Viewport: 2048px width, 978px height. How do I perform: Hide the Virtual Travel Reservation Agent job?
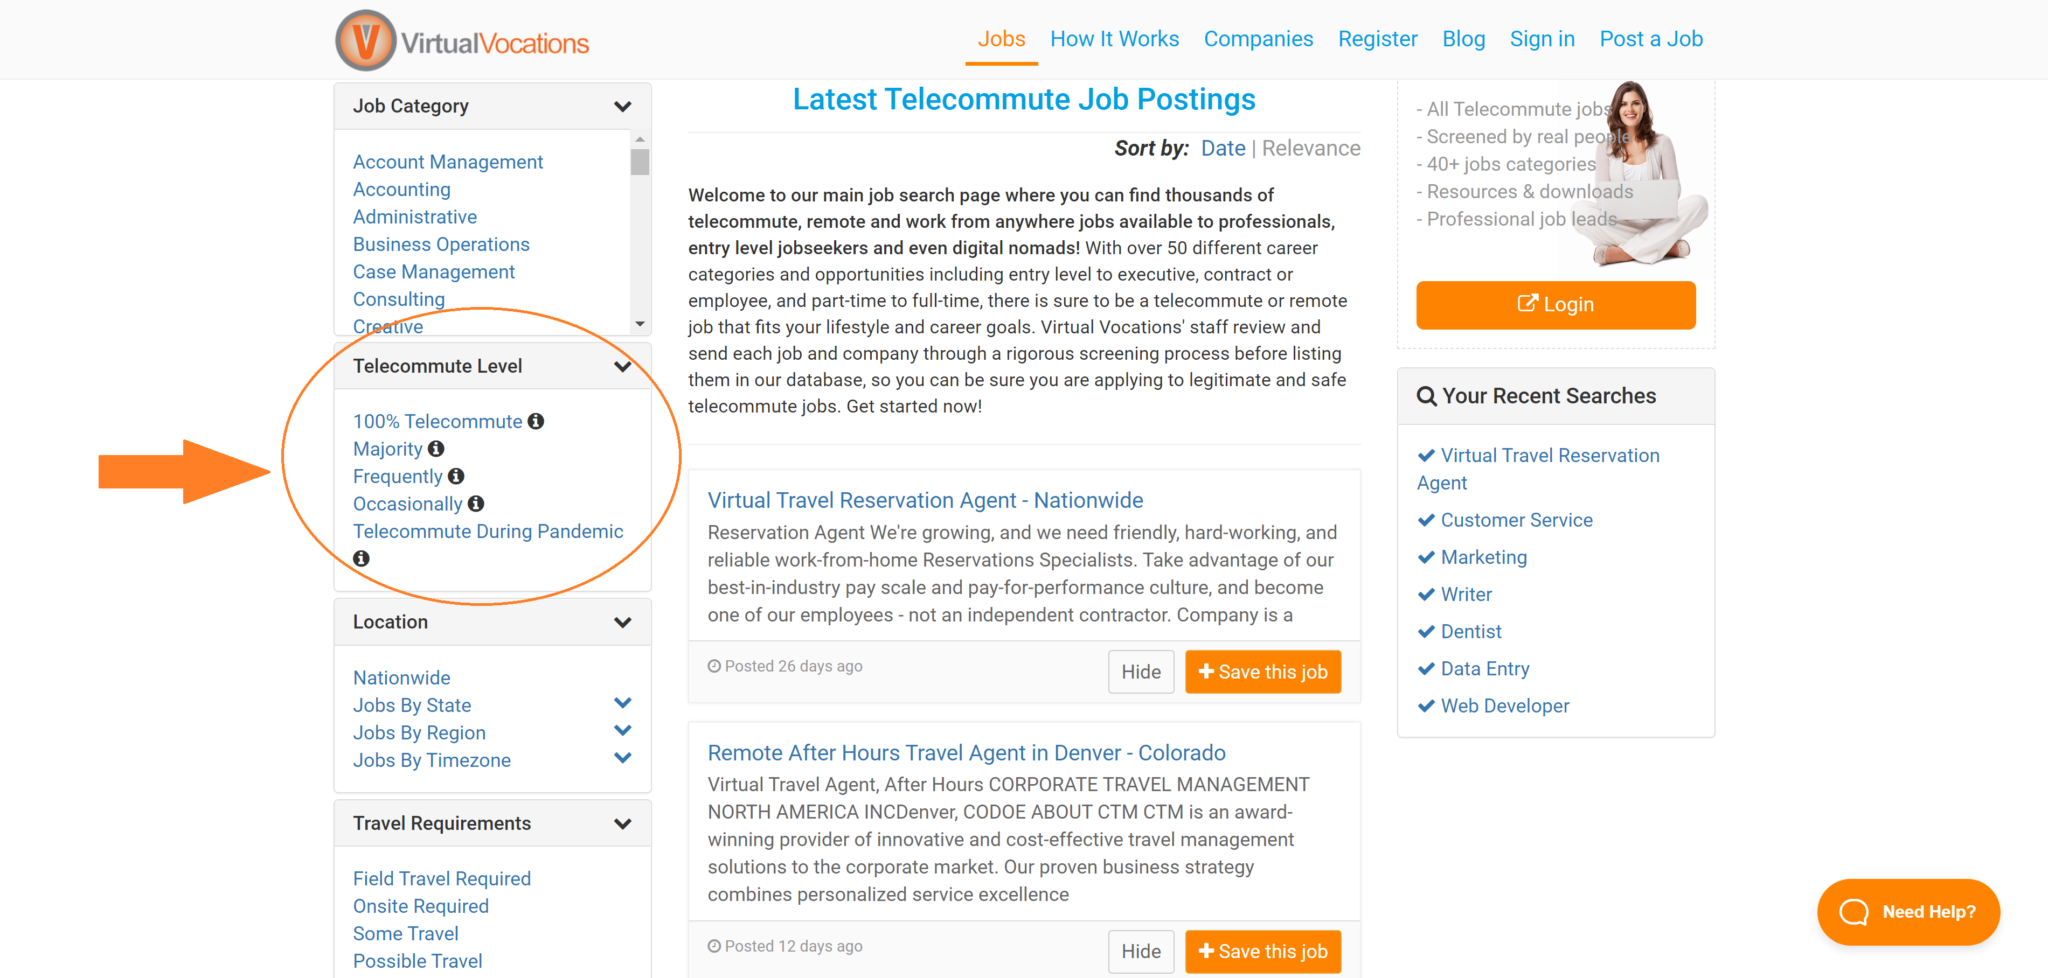click(x=1141, y=672)
